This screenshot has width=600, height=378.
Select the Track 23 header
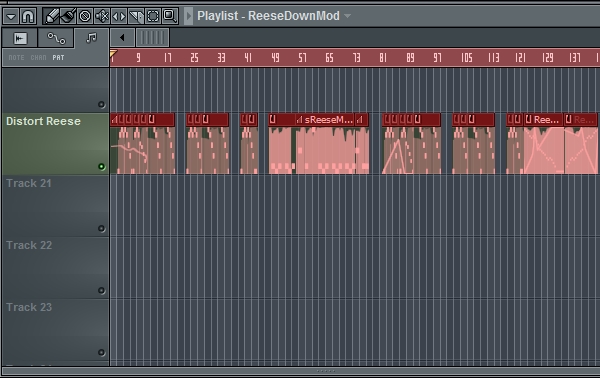click(55, 330)
